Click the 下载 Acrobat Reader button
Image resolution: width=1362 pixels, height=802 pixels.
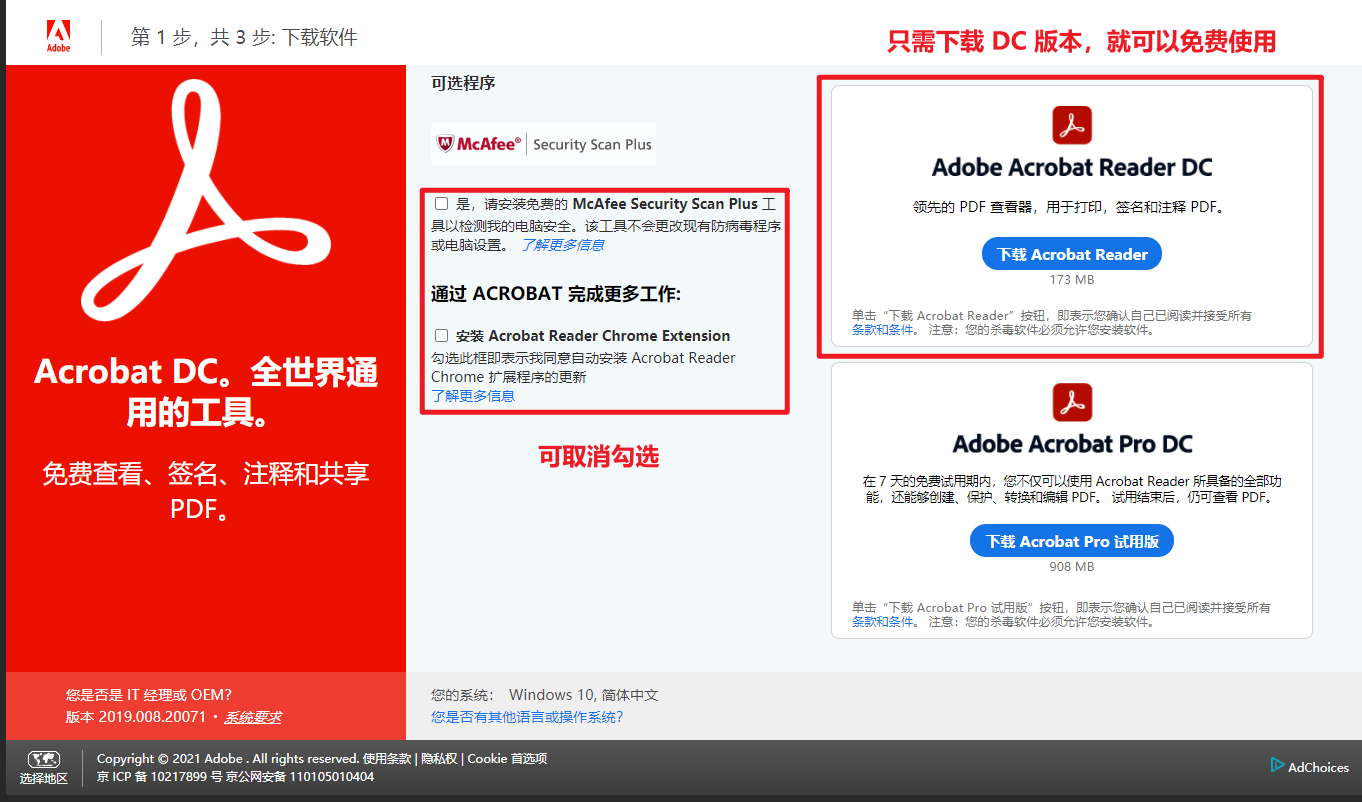point(1072,254)
